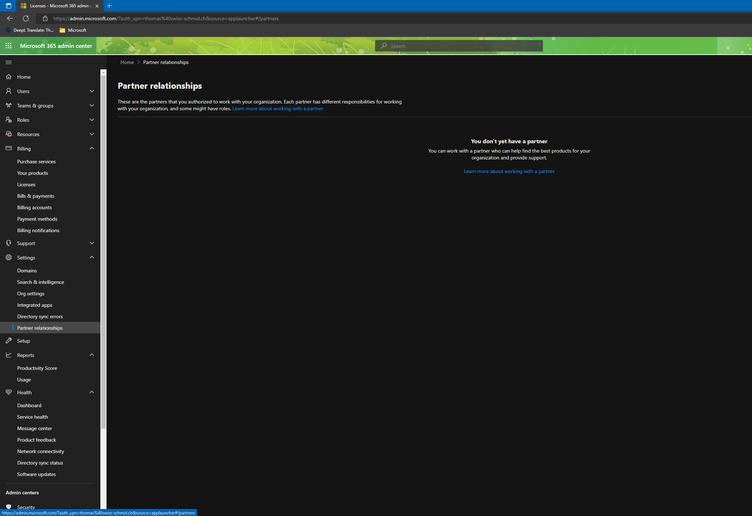Open Product feedback
The height and width of the screenshot is (516, 752).
point(36,440)
